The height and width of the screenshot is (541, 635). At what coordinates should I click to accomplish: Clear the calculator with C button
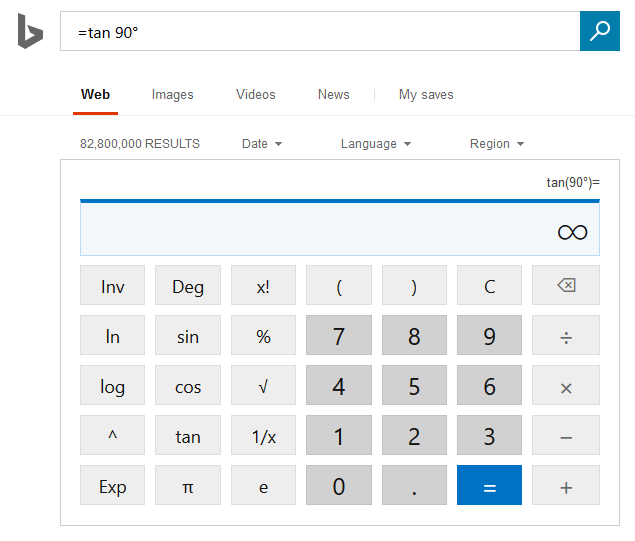pos(490,286)
